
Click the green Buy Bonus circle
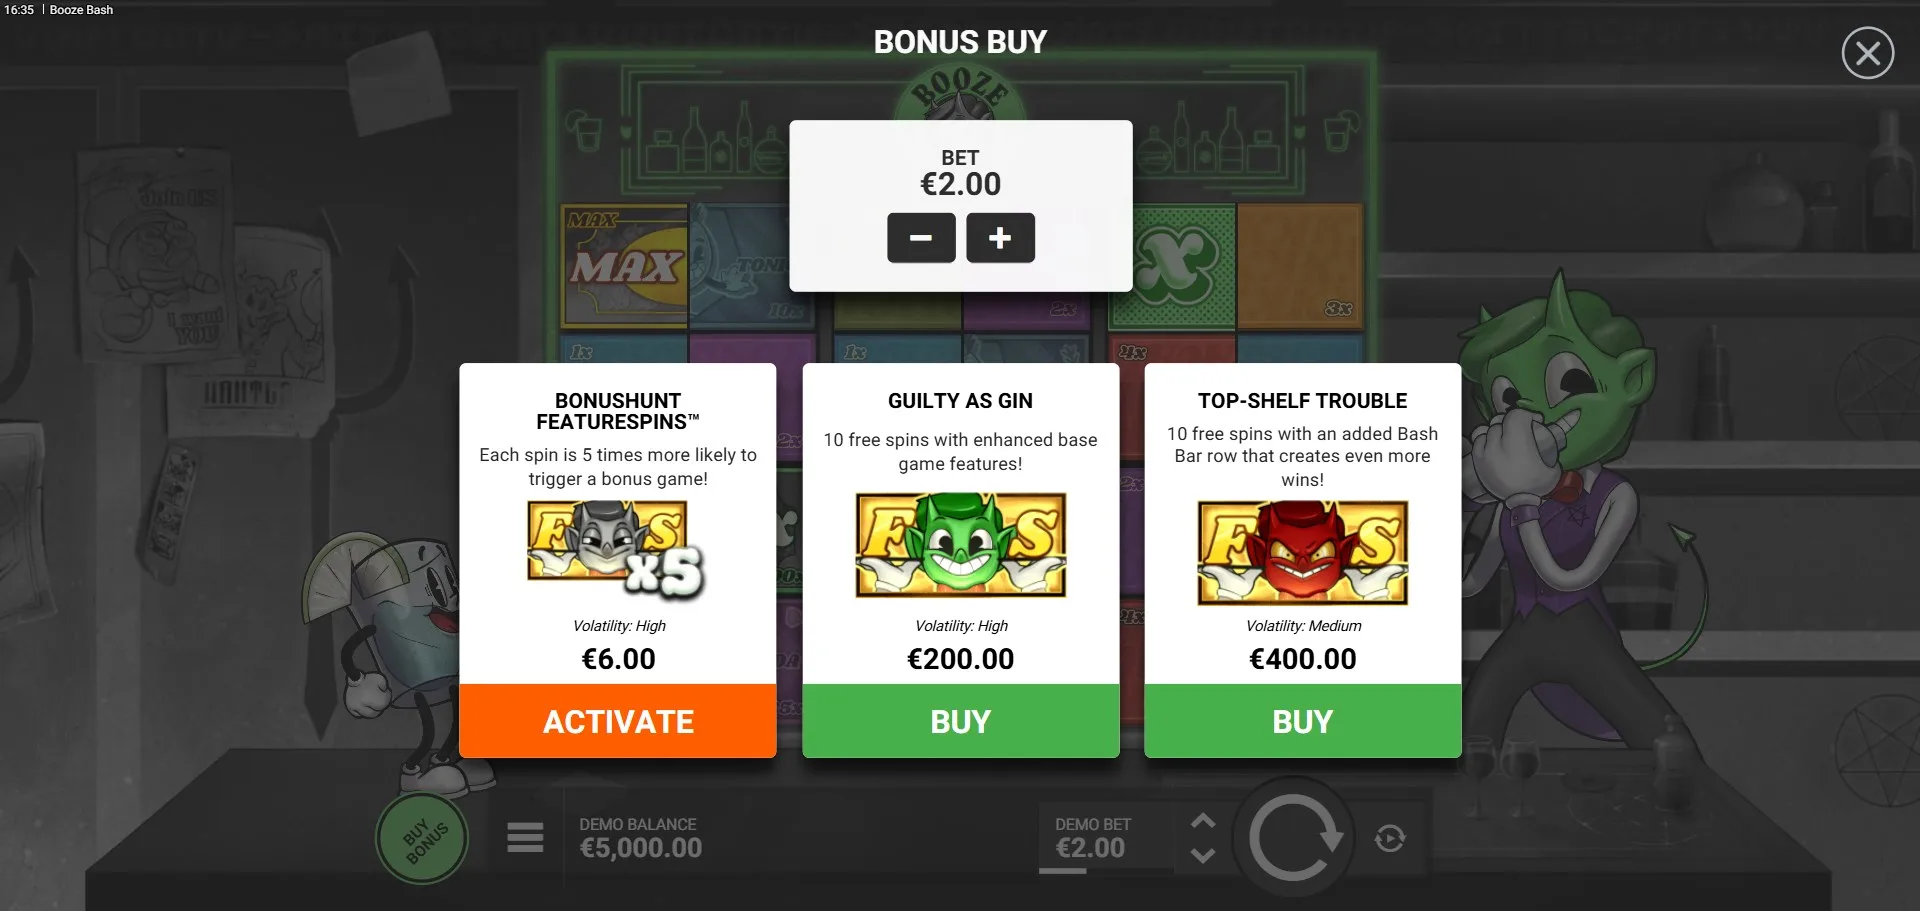click(x=423, y=839)
